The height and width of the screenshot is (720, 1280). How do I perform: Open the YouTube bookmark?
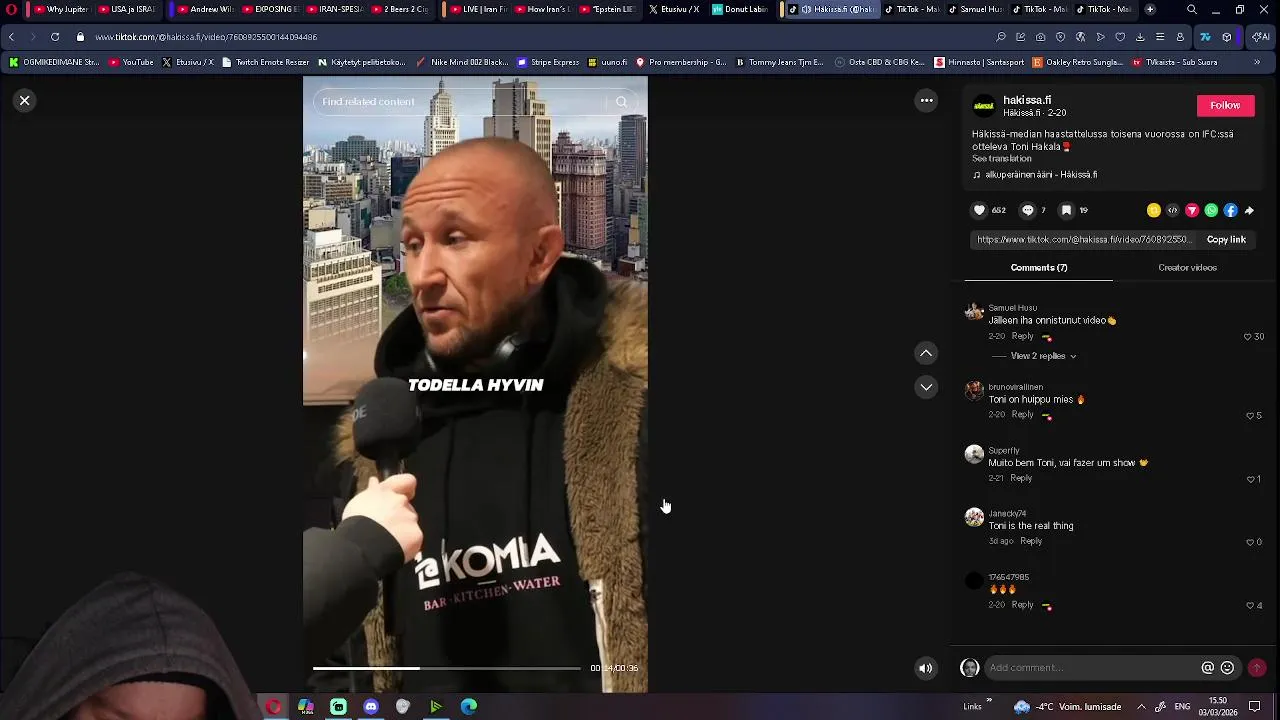click(131, 62)
